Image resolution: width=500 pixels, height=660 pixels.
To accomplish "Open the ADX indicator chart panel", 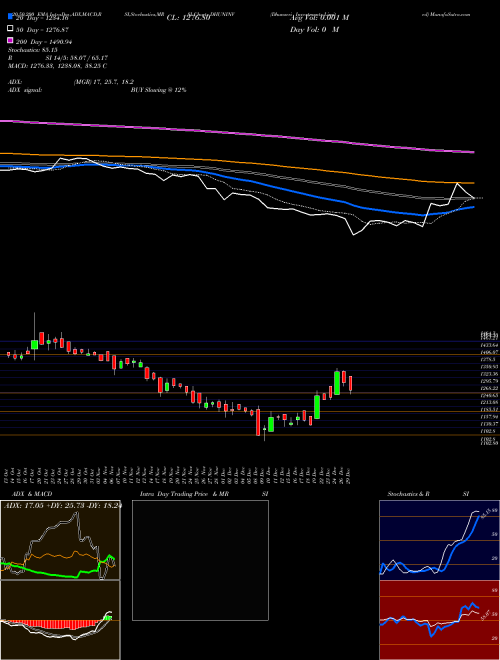I will pos(60,540).
